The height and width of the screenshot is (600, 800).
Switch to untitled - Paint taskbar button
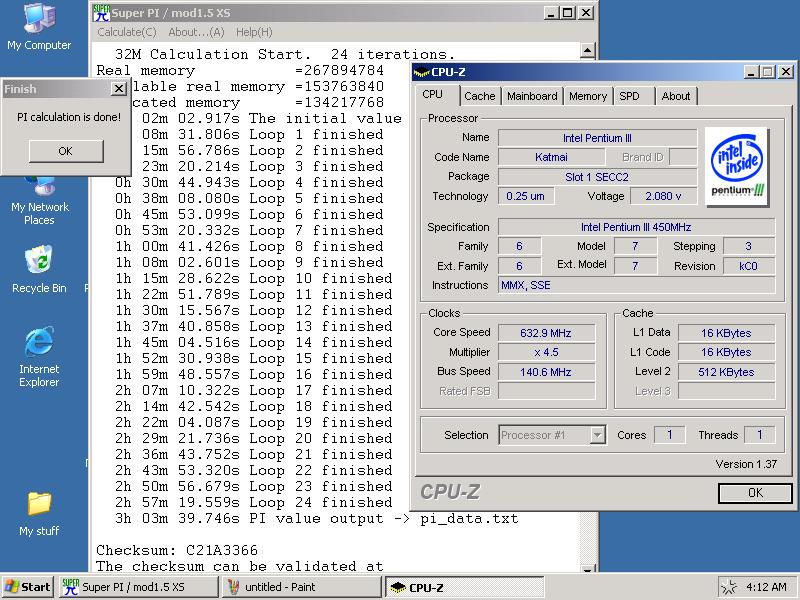pos(301,587)
